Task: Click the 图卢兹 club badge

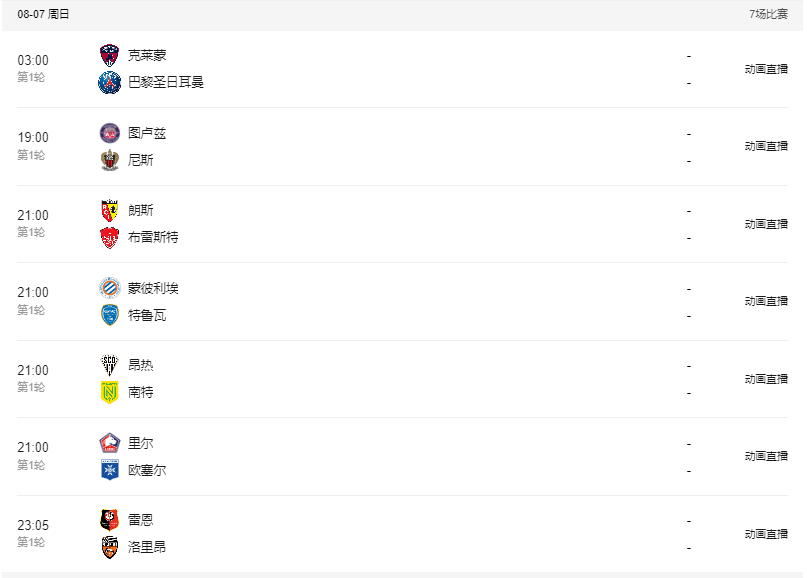Action: point(109,133)
